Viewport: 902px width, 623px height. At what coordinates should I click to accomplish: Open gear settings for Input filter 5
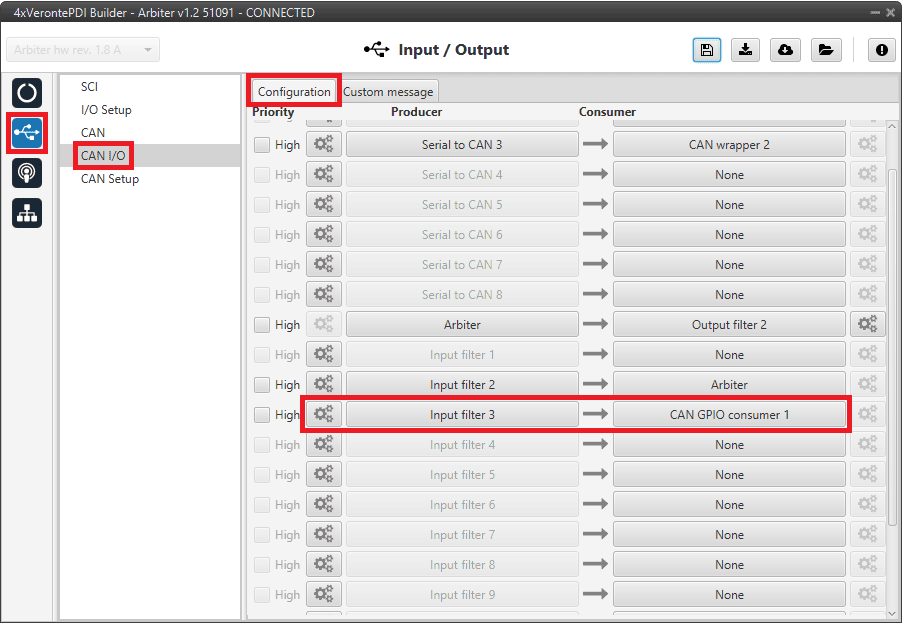324,475
